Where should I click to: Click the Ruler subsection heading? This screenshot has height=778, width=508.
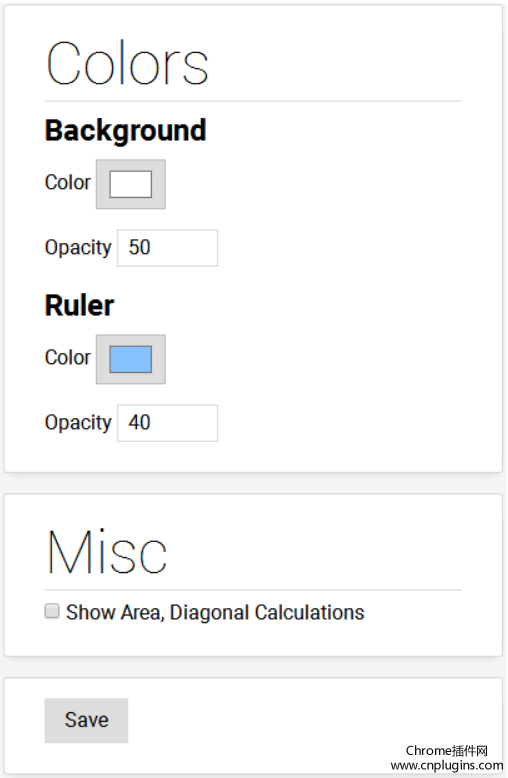click(x=79, y=305)
